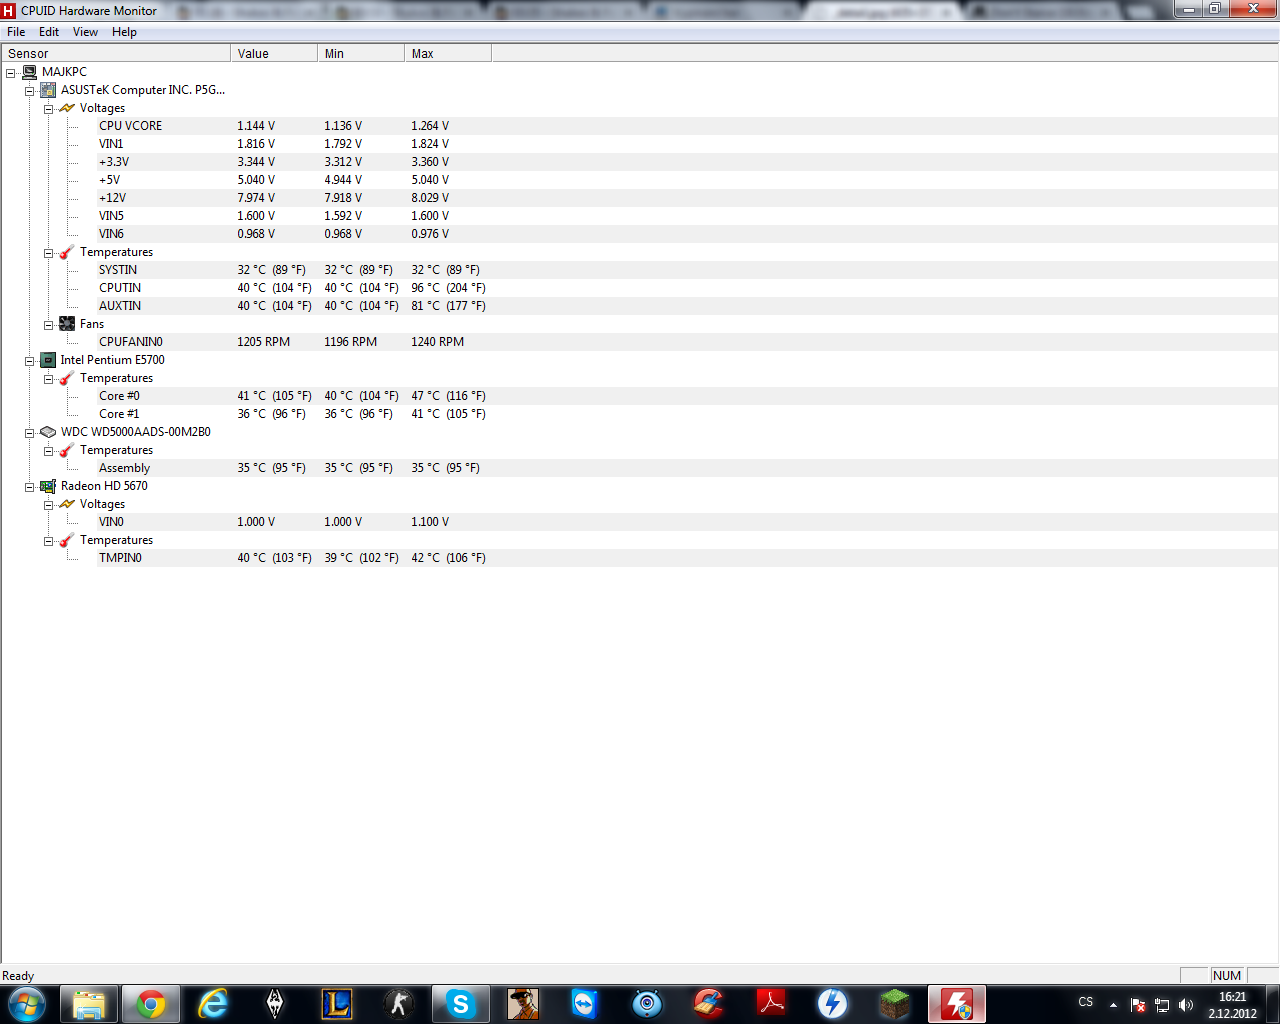This screenshot has width=1280, height=1024.
Task: Open the File menu
Action: coord(16,32)
